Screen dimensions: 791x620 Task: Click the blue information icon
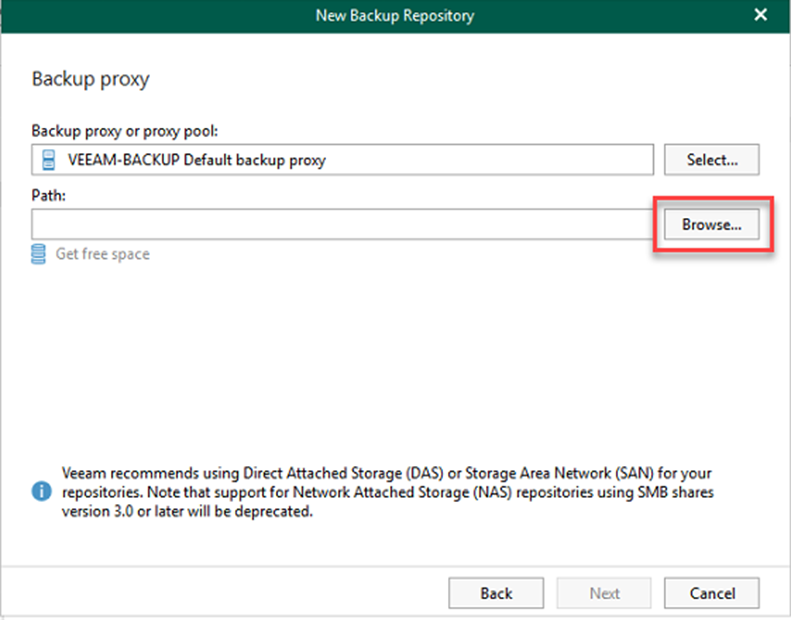tap(41, 492)
